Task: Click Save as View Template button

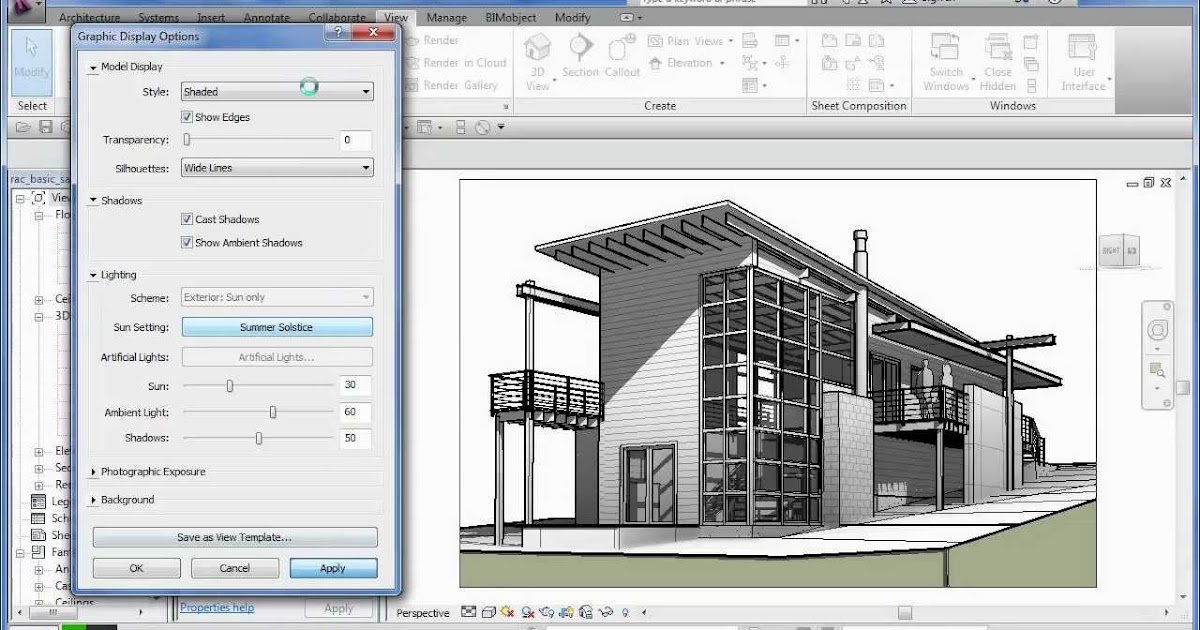Action: pyautogui.click(x=234, y=537)
